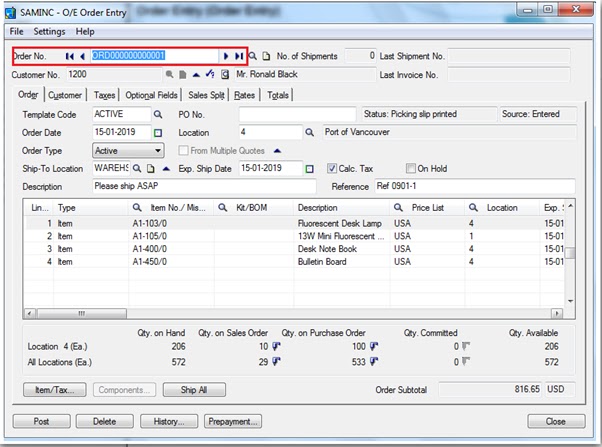This screenshot has width=602, height=447.
Task: Jump to last order record
Action: pyautogui.click(x=239, y=56)
